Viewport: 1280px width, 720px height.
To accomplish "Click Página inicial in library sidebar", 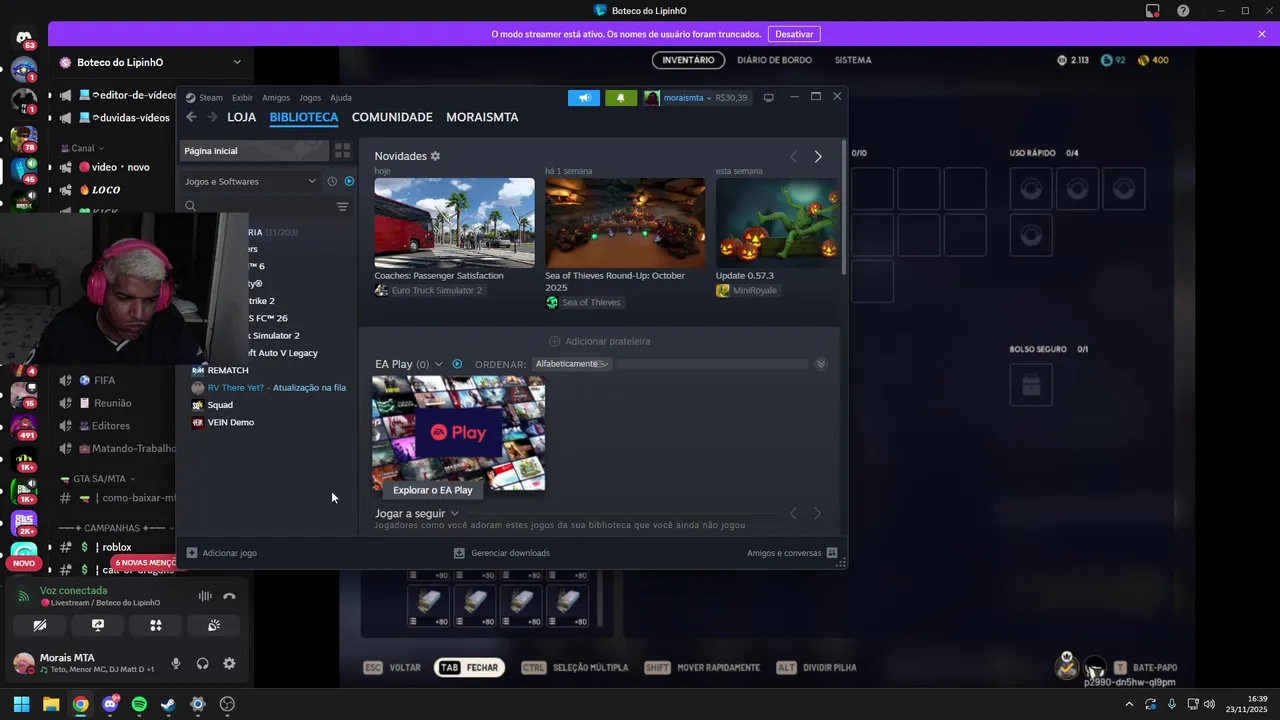I will coord(254,151).
